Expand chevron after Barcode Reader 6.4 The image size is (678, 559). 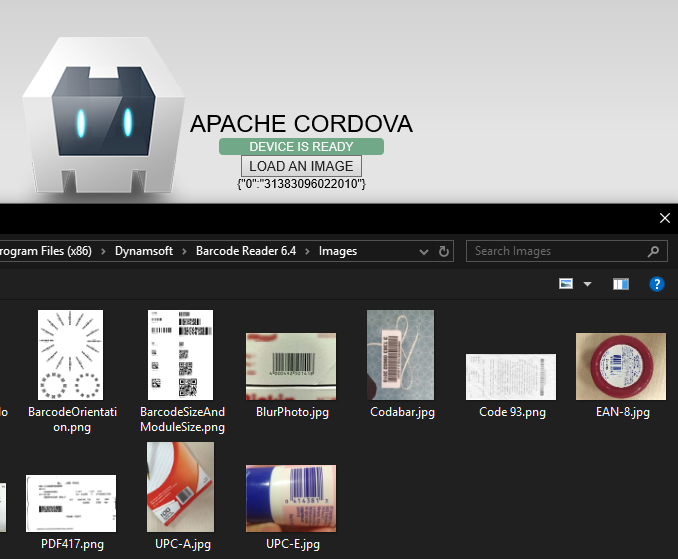coord(307,251)
